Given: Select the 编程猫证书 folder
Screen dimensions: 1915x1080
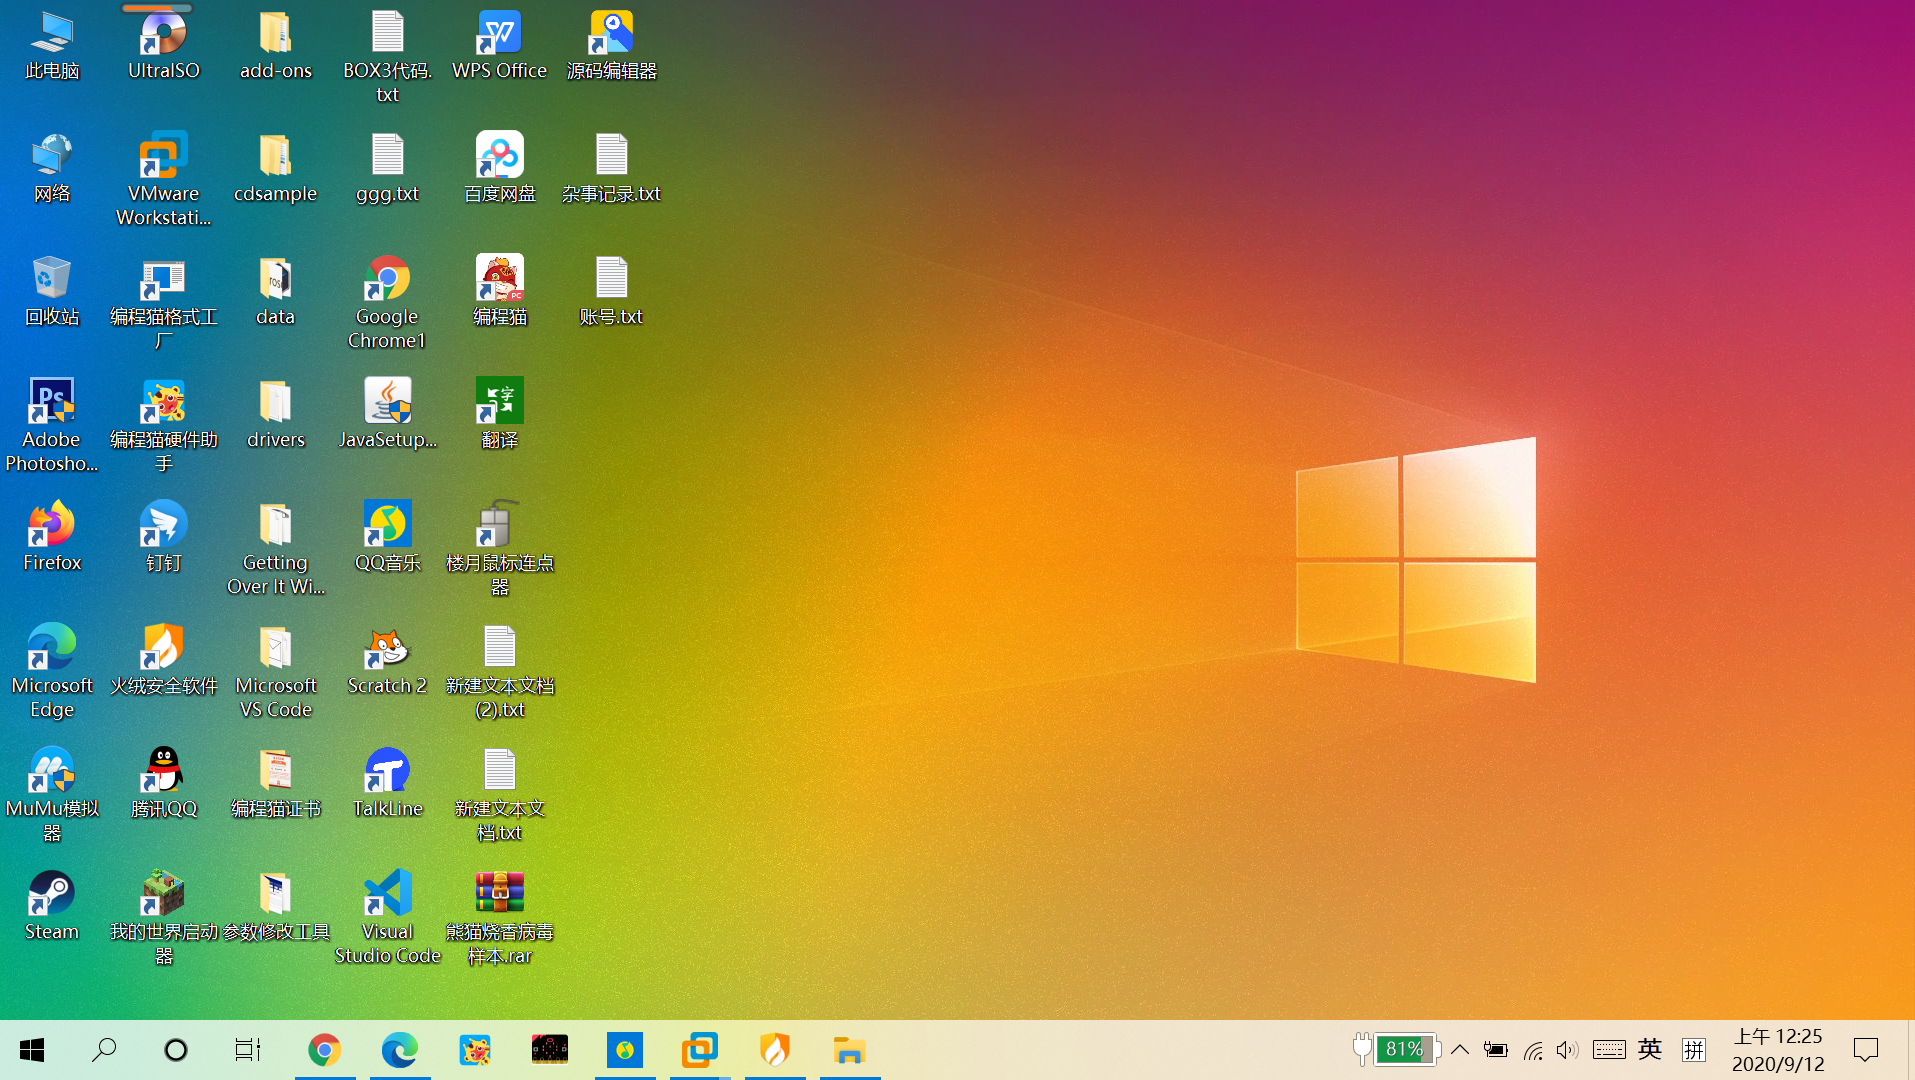Looking at the screenshot, I should point(276,783).
